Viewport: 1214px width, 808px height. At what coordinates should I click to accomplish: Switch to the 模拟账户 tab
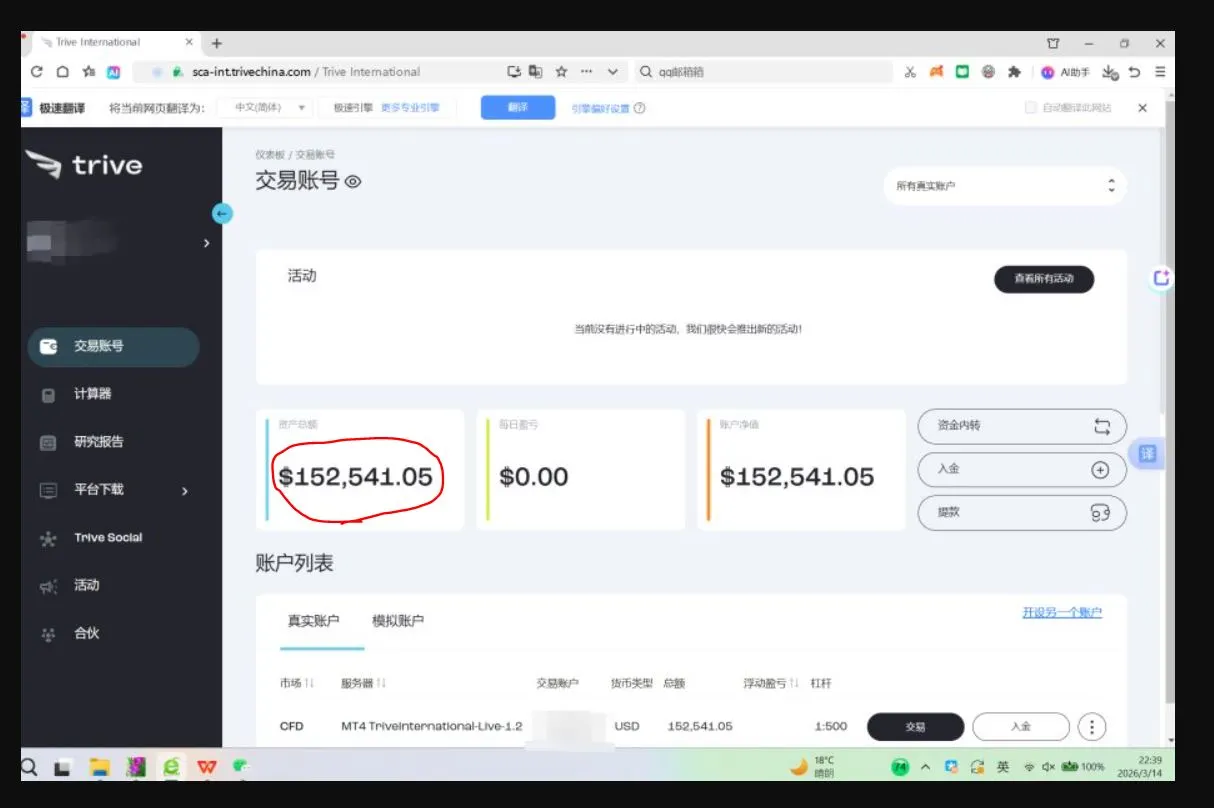tap(398, 621)
